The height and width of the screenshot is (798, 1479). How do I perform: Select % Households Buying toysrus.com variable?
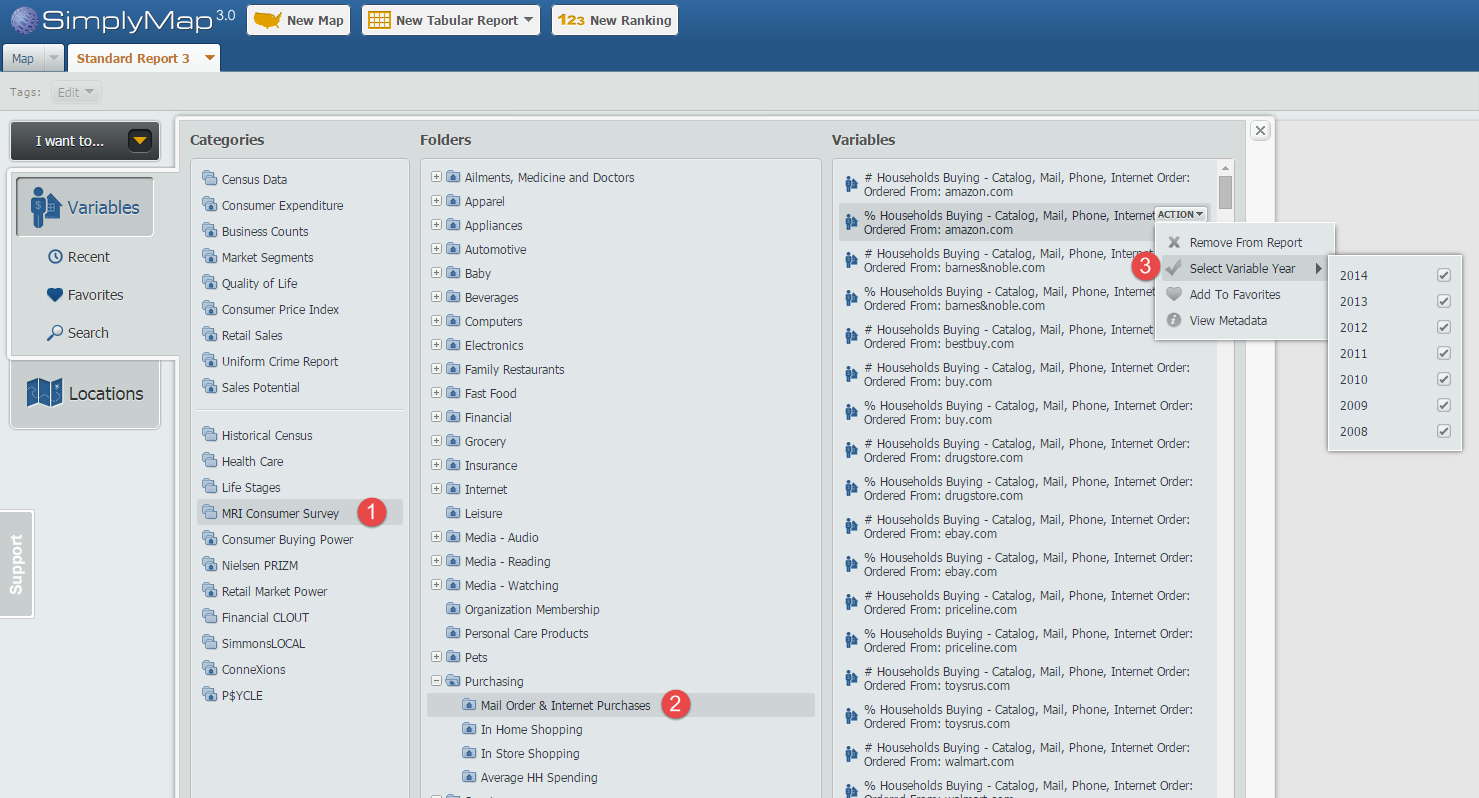pyautogui.click(x=1027, y=716)
